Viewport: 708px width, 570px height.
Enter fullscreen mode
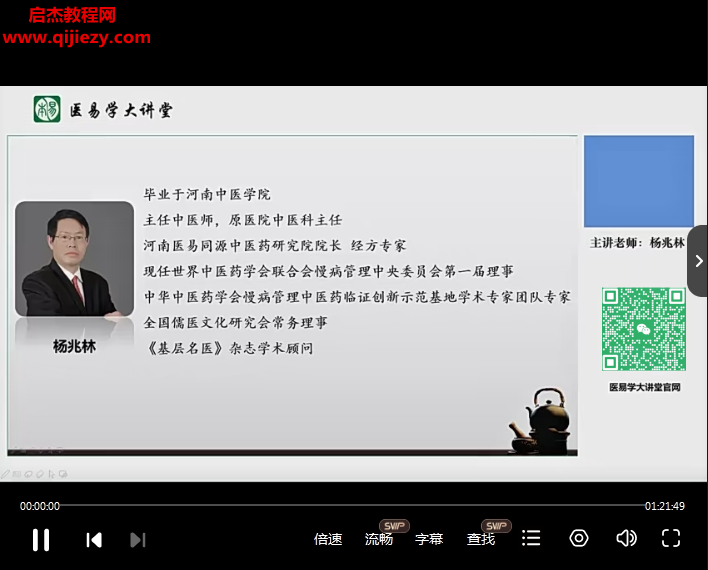tap(671, 538)
